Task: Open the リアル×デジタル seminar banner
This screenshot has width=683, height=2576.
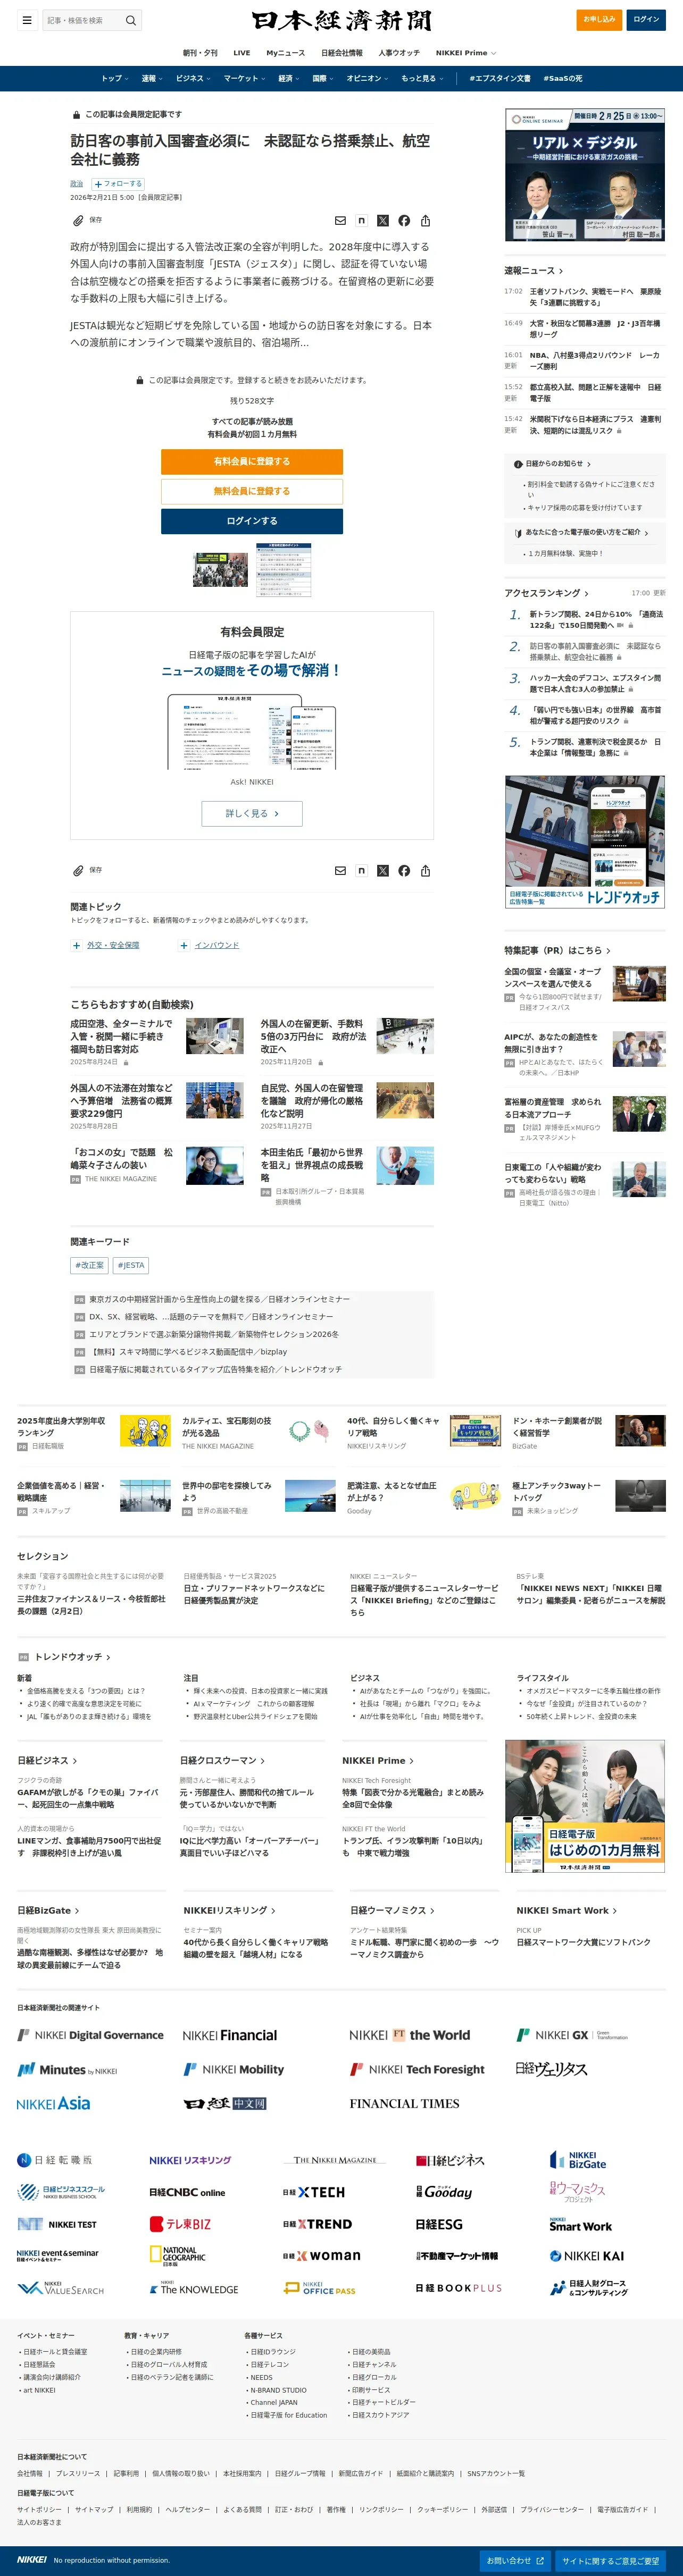Action: click(x=585, y=175)
